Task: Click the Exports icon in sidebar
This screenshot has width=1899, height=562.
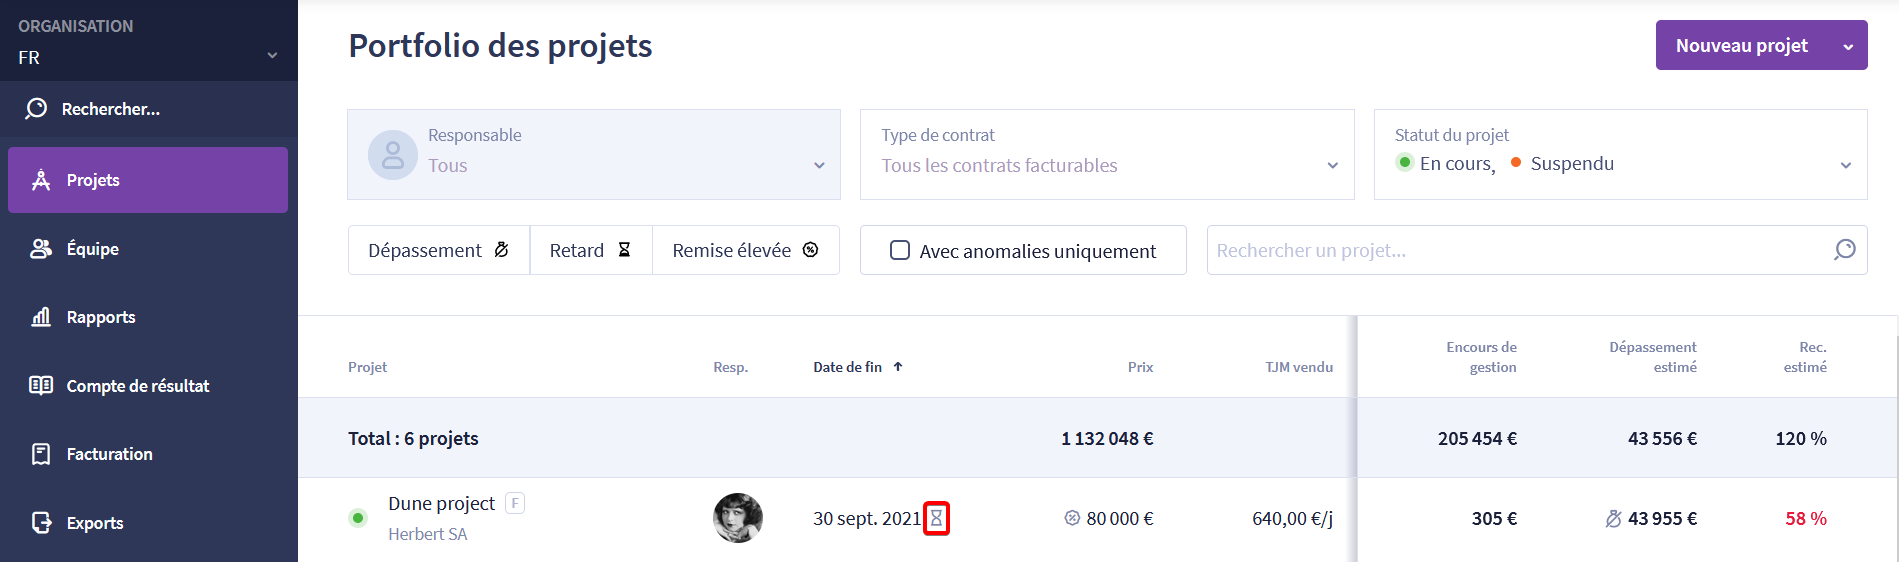Action: click(x=41, y=522)
